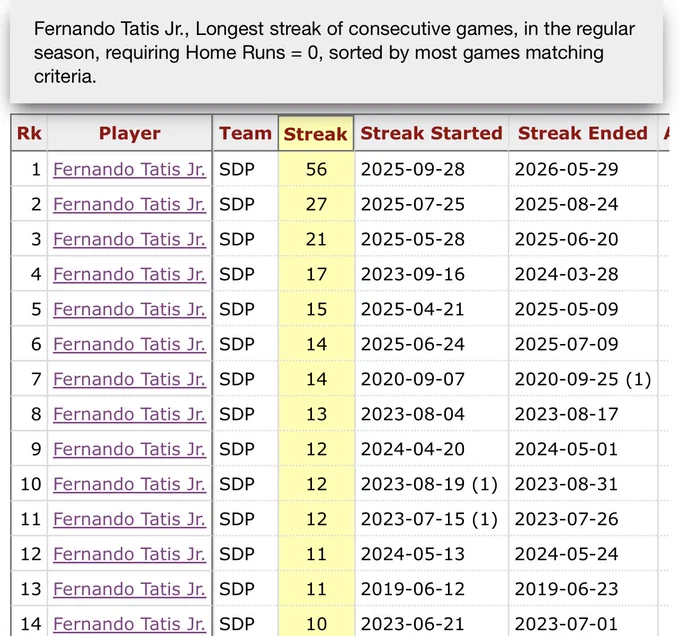The image size is (680, 636).
Task: Open Fernando Tatis Jr. link in rank 5 row
Action: tap(129, 309)
